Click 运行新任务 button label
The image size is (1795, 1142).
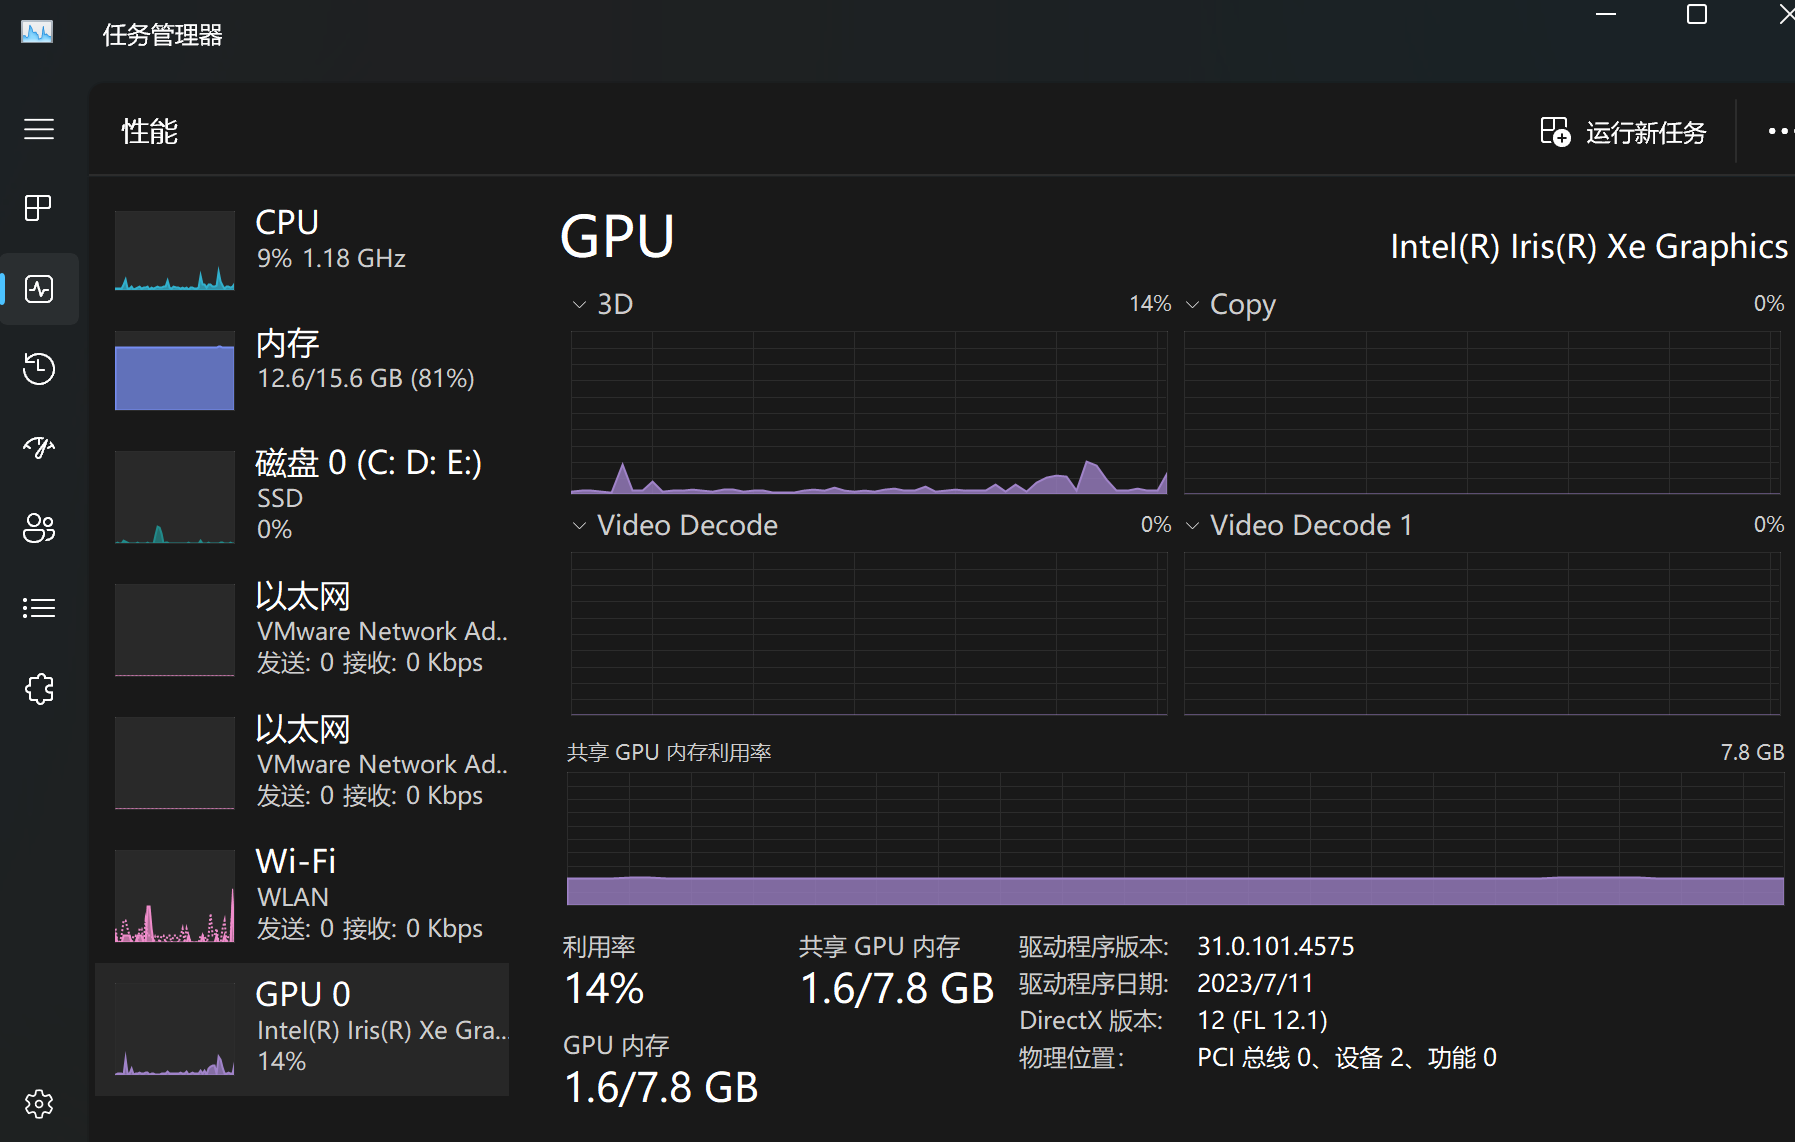coord(1646,132)
